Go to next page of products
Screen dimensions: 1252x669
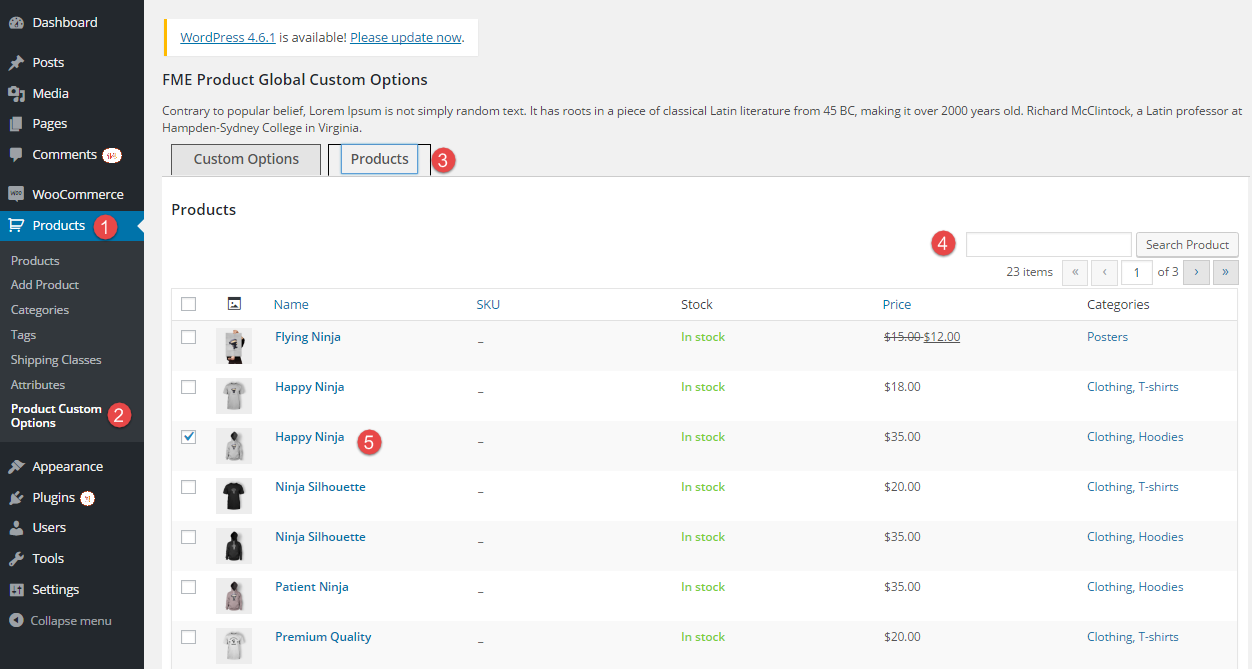pos(1196,272)
